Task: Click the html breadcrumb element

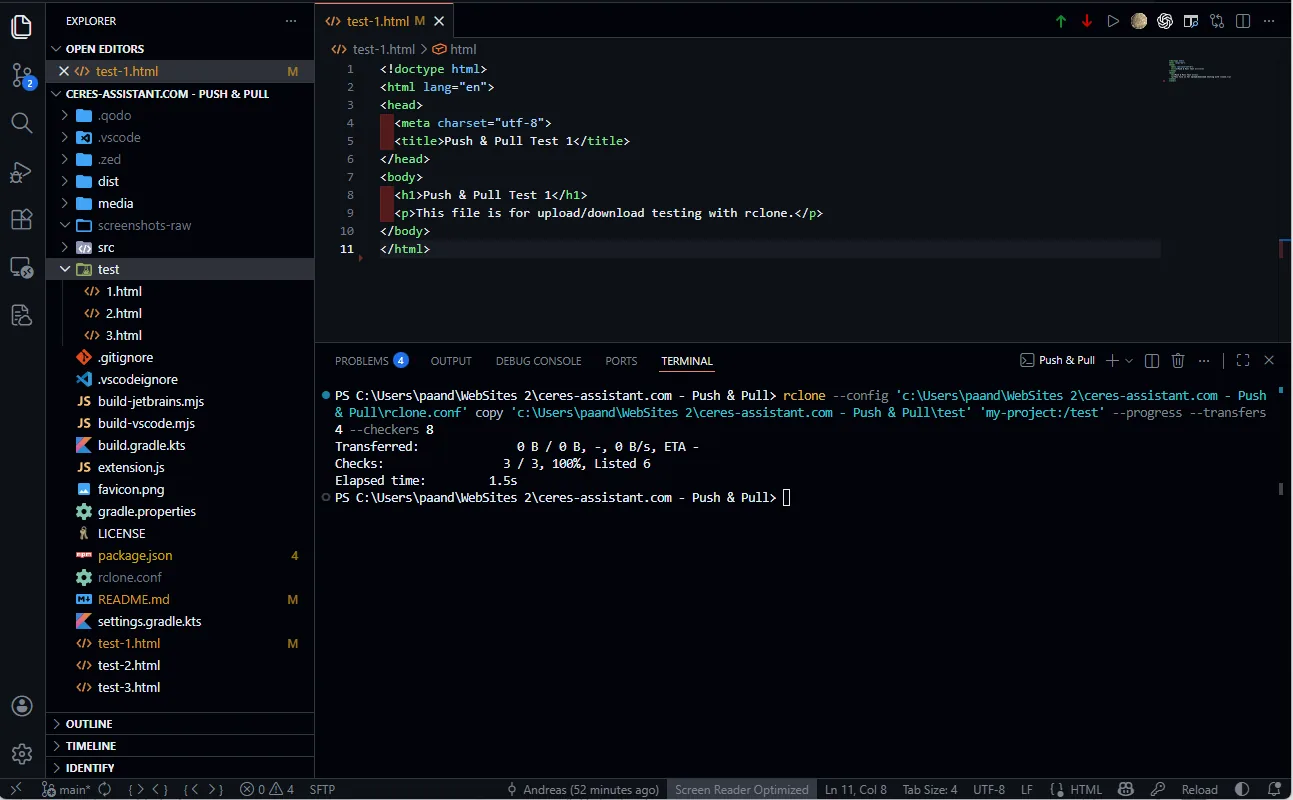Action: (455, 49)
